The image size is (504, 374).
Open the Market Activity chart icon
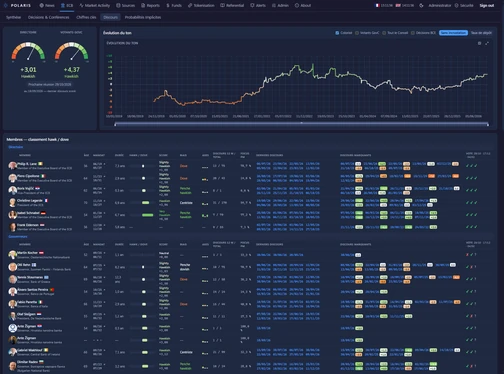click(81, 5)
